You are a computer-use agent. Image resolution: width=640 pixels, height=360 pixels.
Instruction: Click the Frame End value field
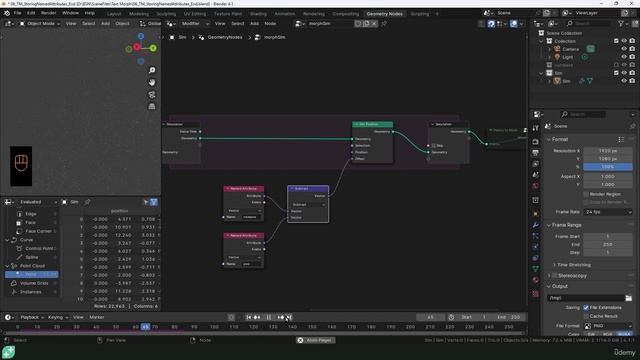[608, 244]
